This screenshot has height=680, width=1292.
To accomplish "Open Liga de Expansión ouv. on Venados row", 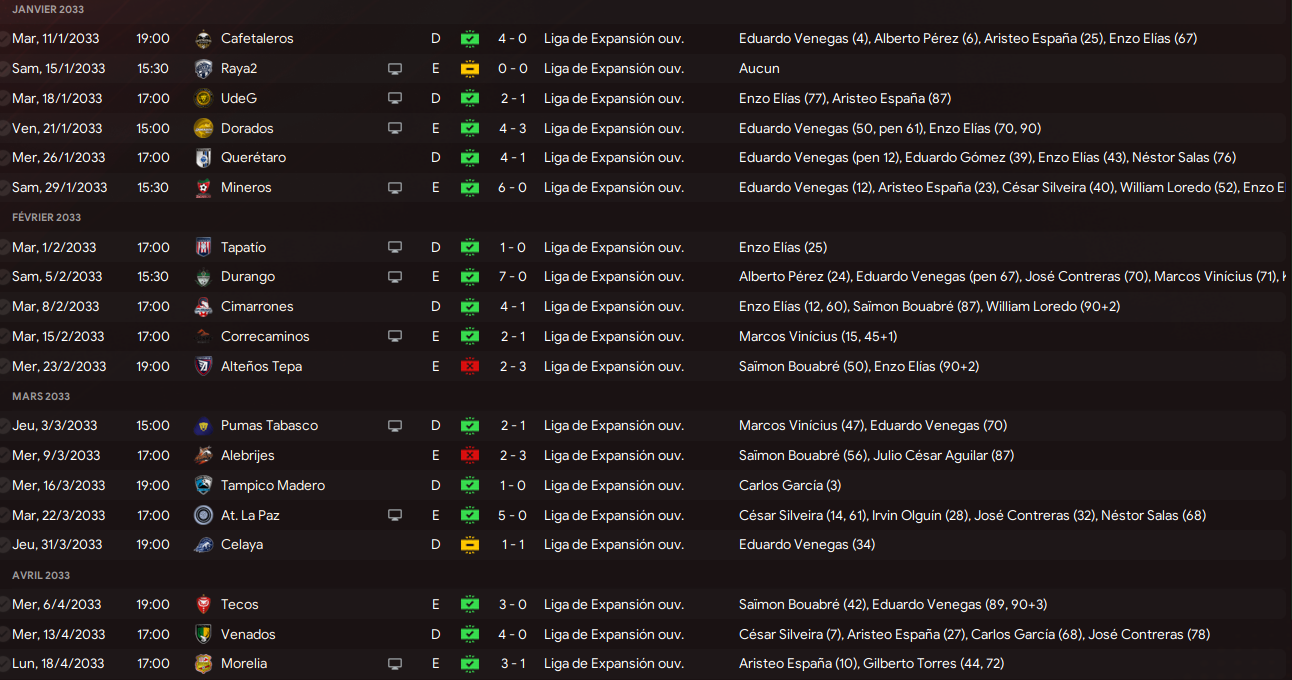I will click(x=613, y=635).
